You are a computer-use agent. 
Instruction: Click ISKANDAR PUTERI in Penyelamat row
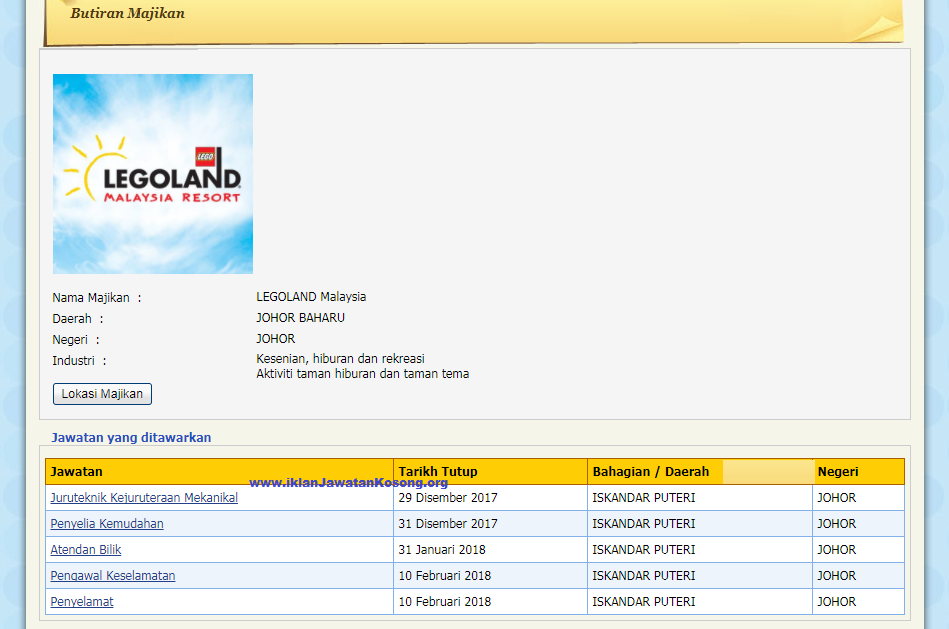pos(644,602)
